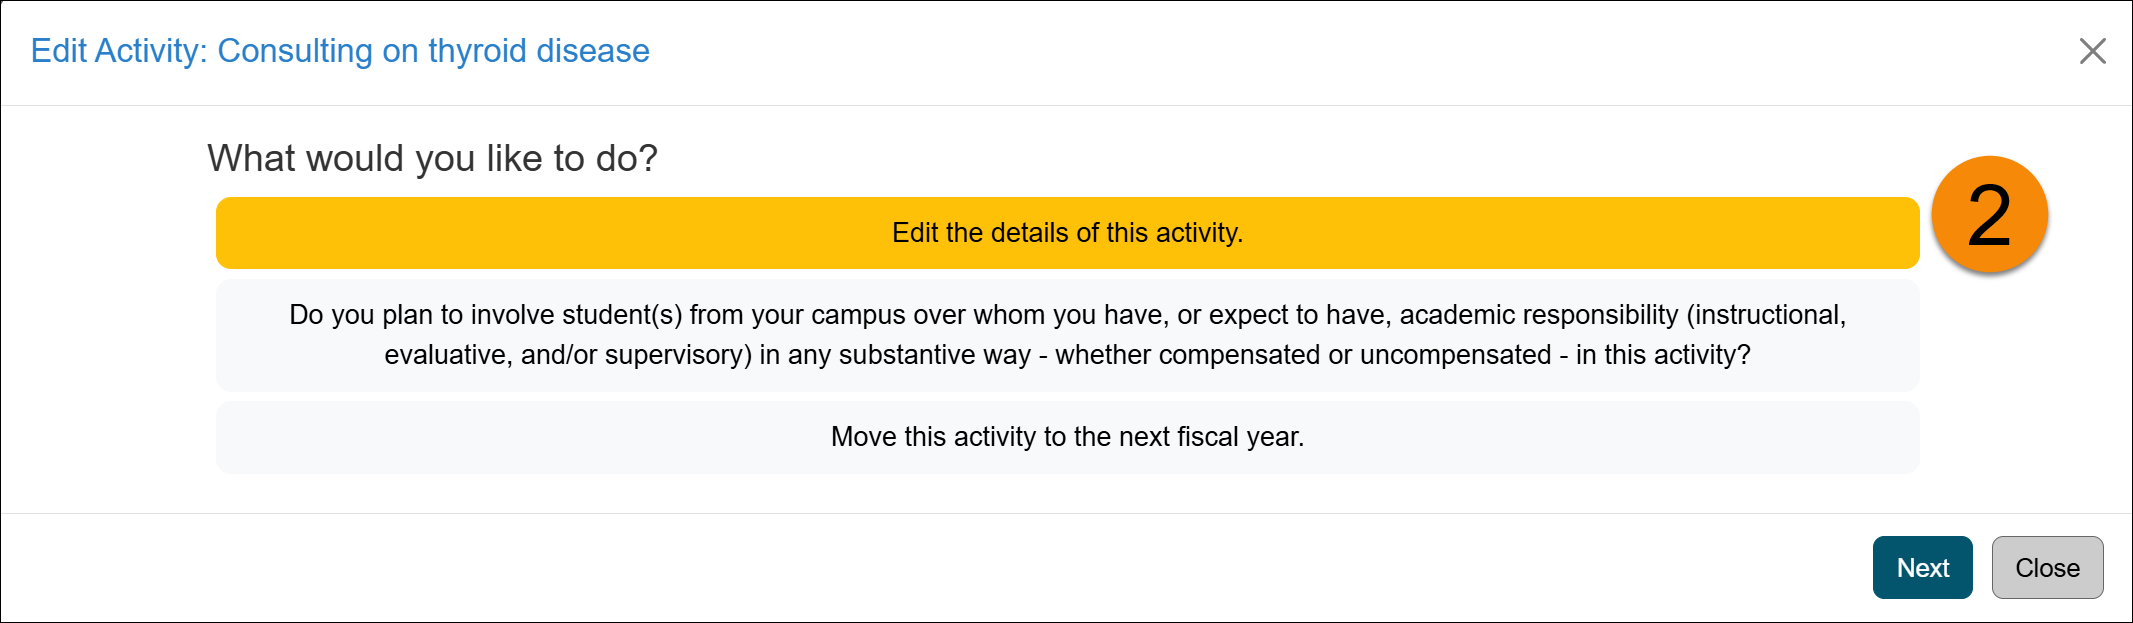Image resolution: width=2133 pixels, height=623 pixels.
Task: Click the X icon to dismiss the dialog
Action: 2093,51
